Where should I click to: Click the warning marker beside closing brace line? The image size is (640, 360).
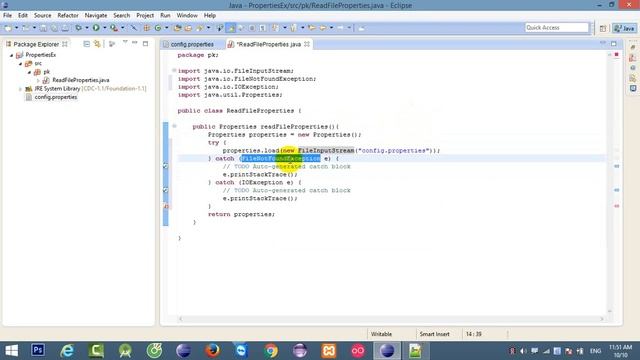tap(166, 206)
